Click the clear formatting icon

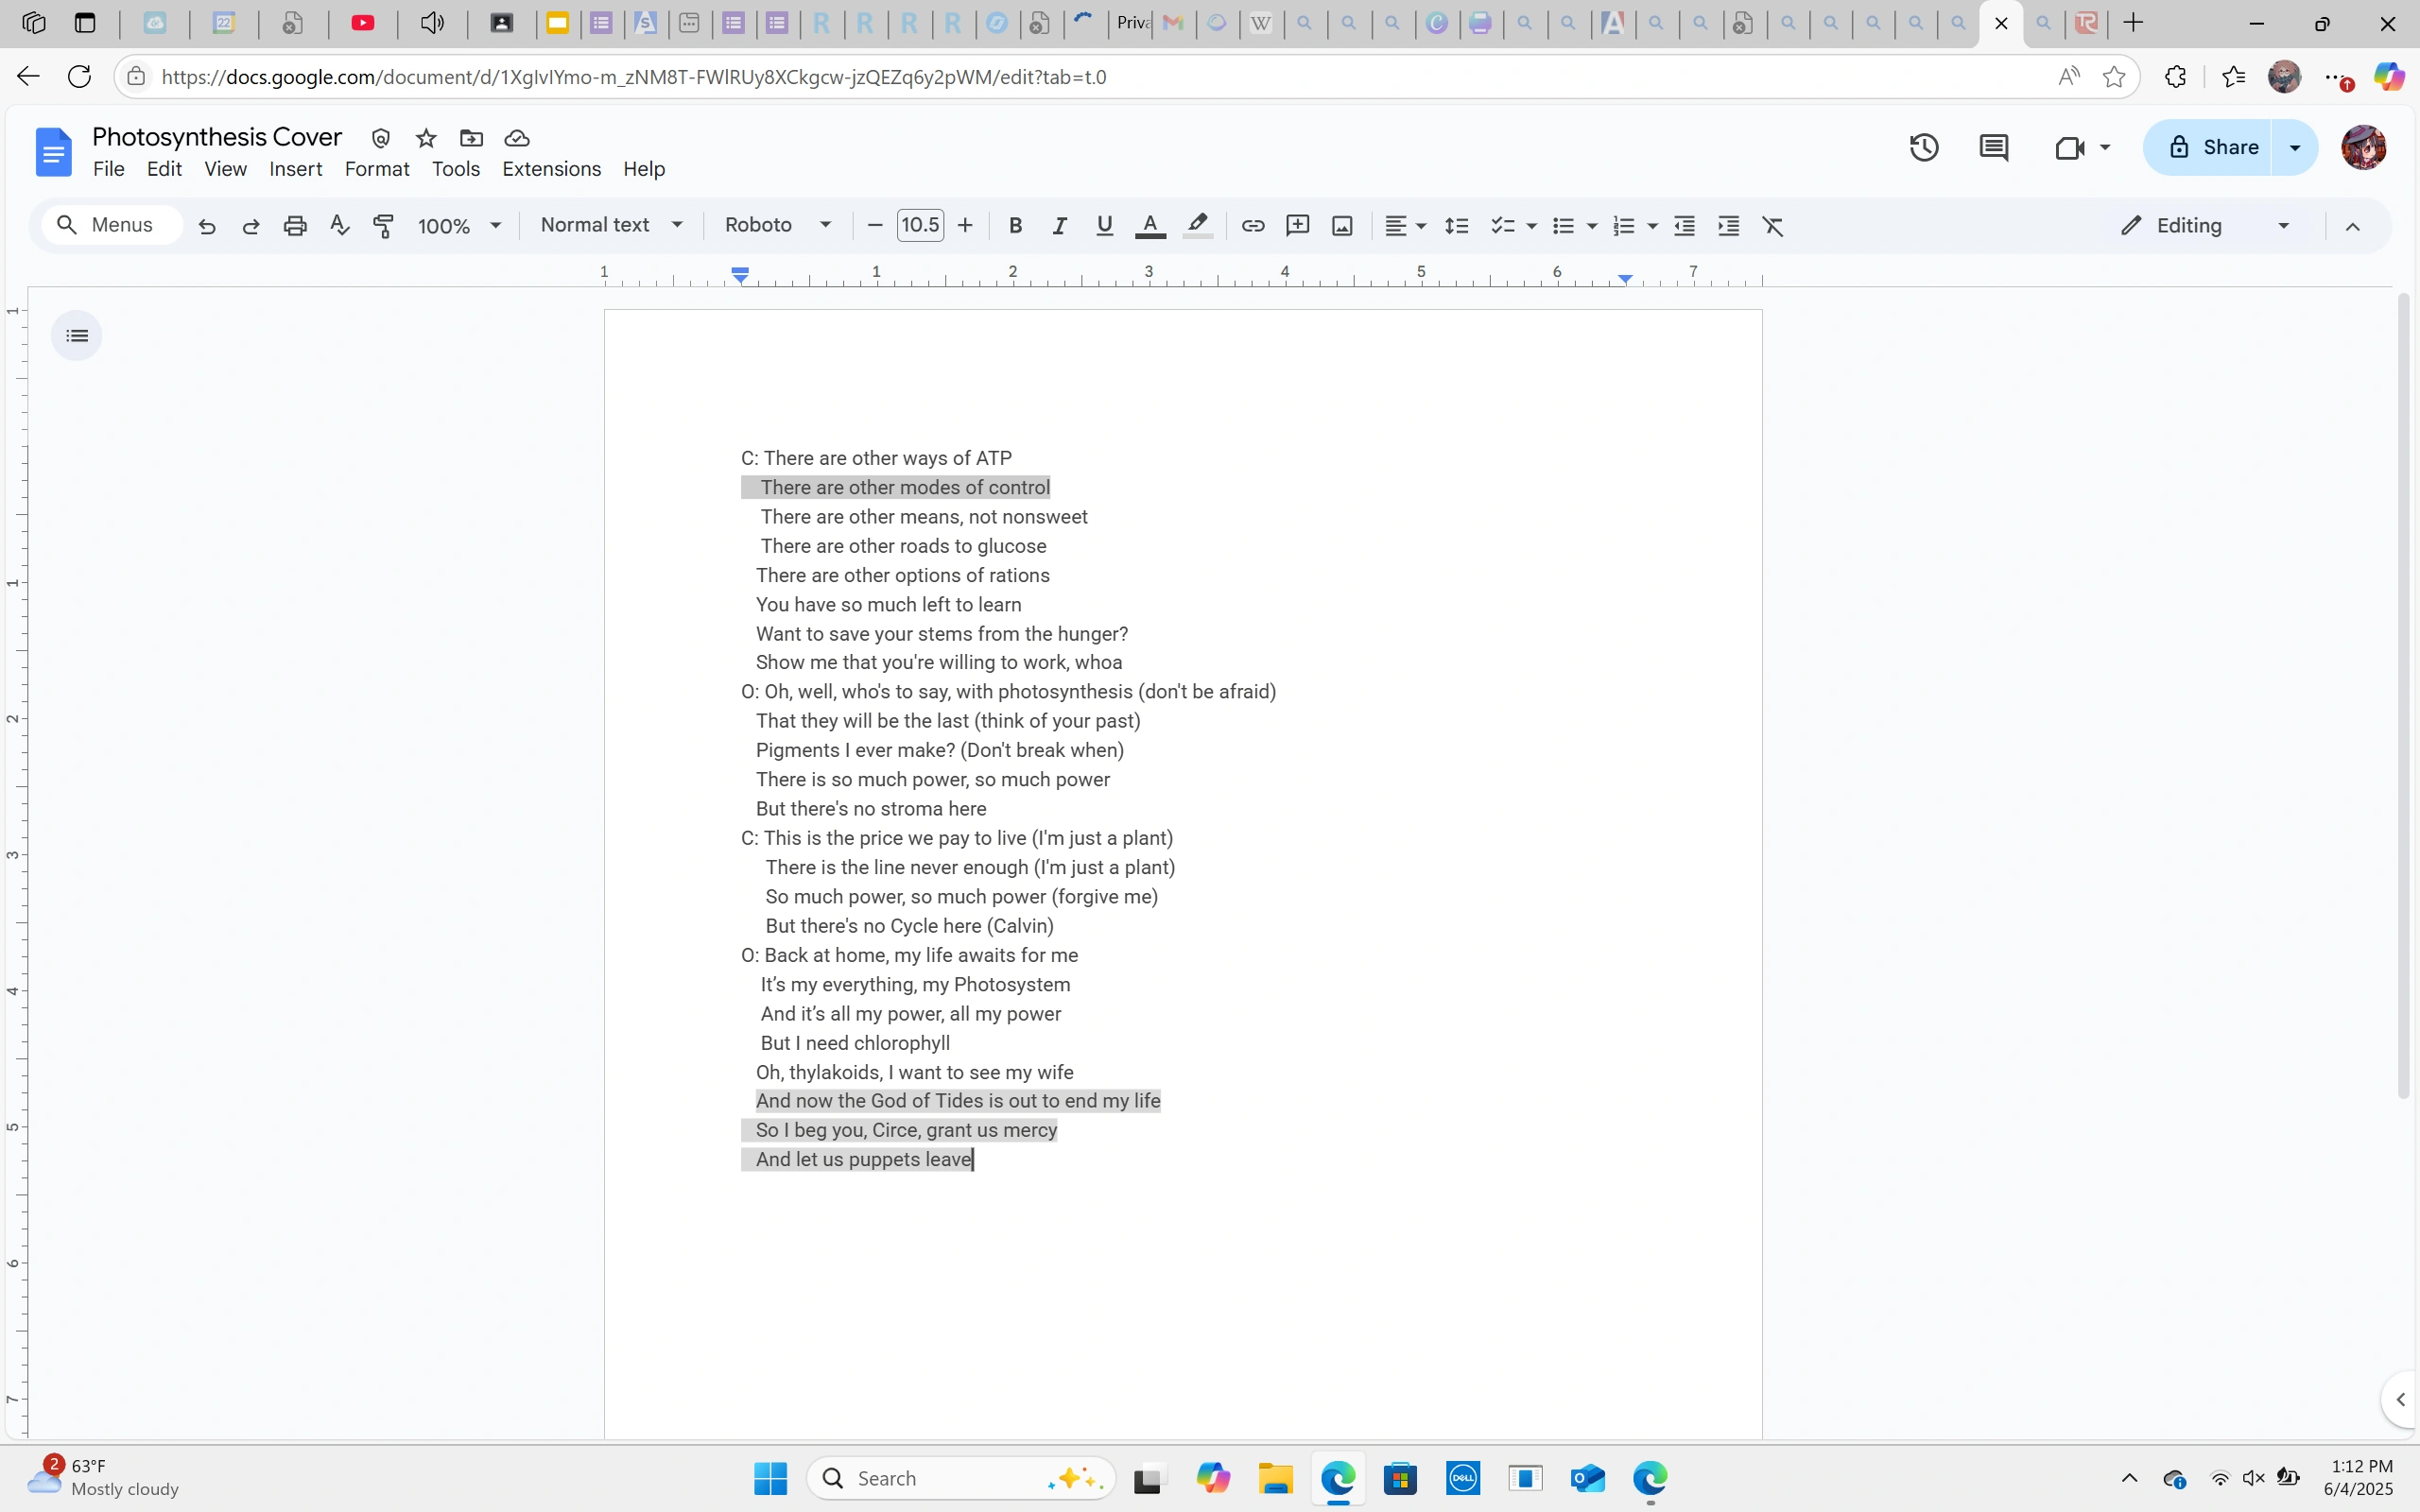tap(1772, 226)
